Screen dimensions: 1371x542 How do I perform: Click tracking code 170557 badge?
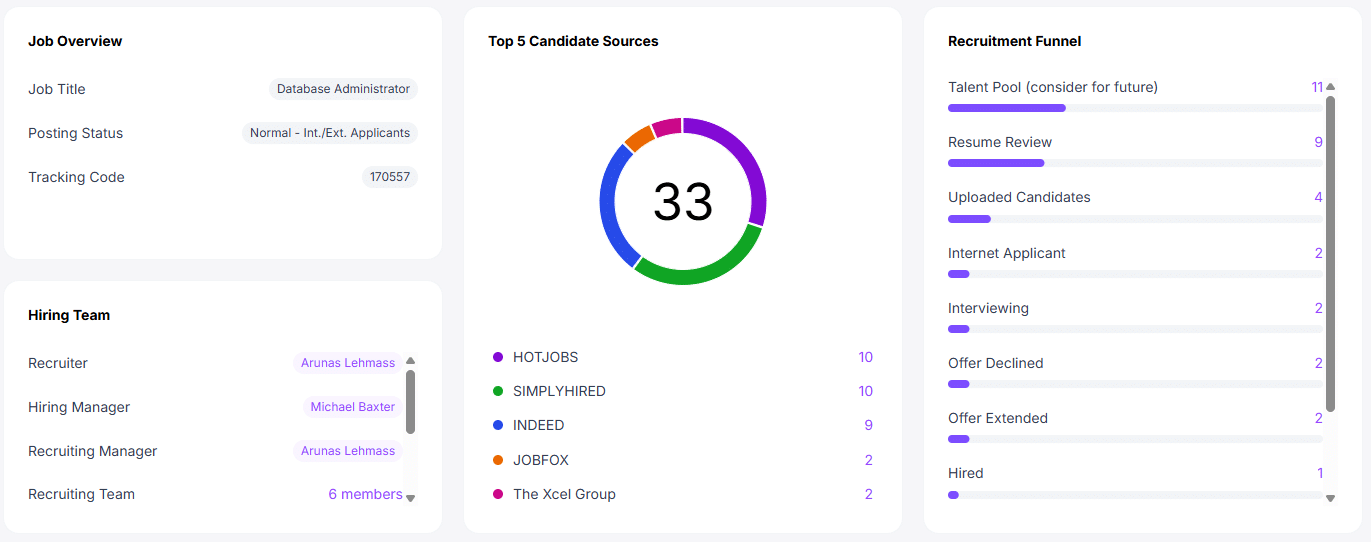(389, 177)
